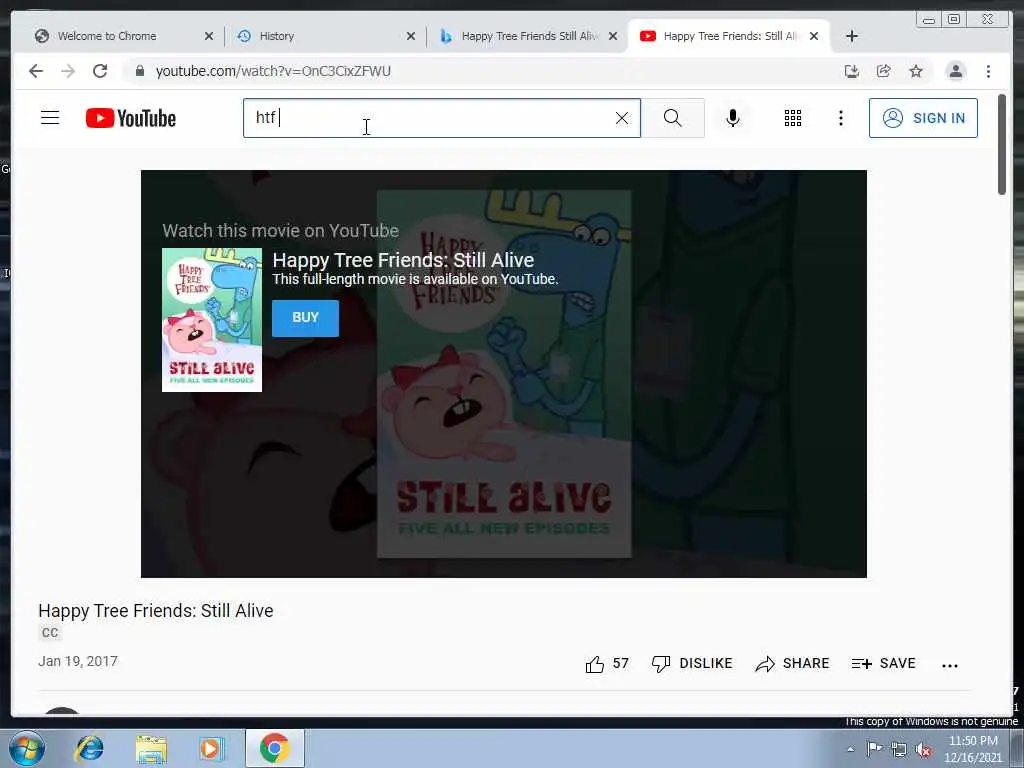
Task: Reload the YouTube page
Action: point(100,71)
